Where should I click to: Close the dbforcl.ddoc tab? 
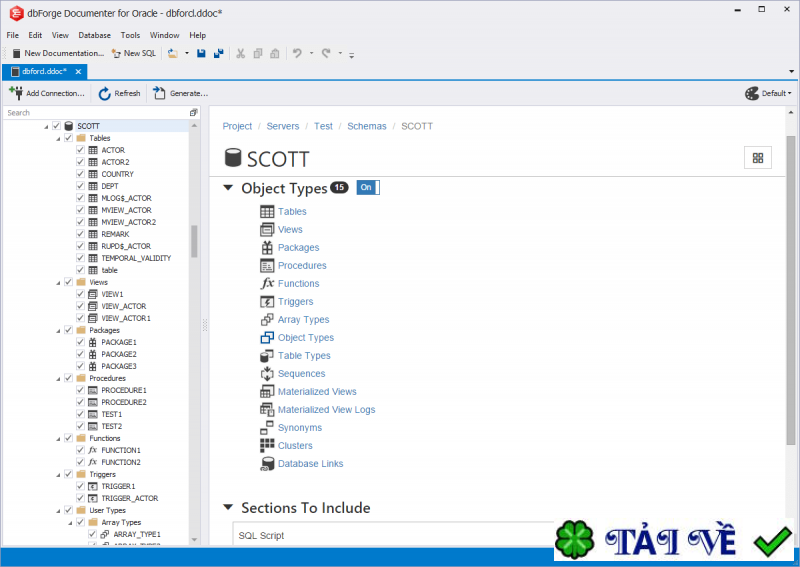pos(78,71)
